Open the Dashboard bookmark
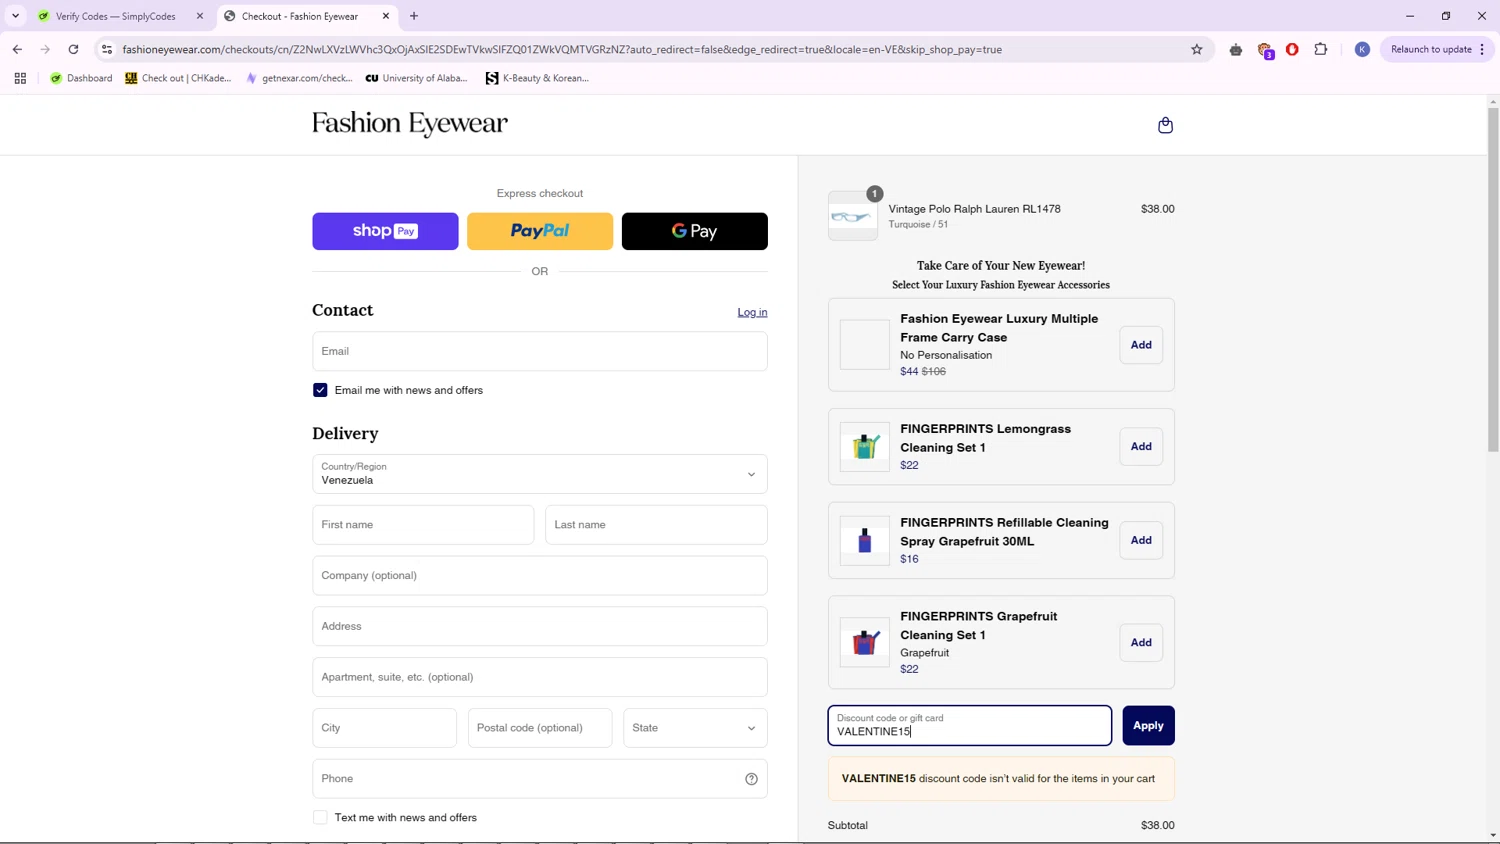Image resolution: width=1500 pixels, height=844 pixels. (81, 78)
